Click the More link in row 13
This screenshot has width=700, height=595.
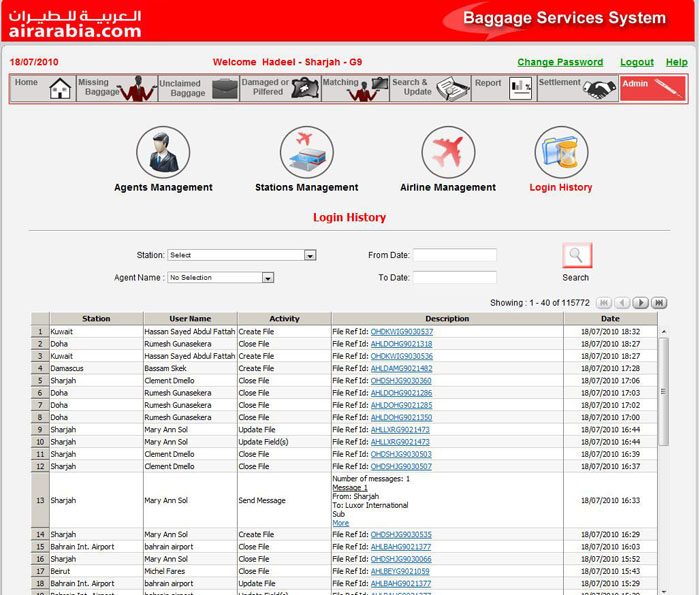coord(340,523)
